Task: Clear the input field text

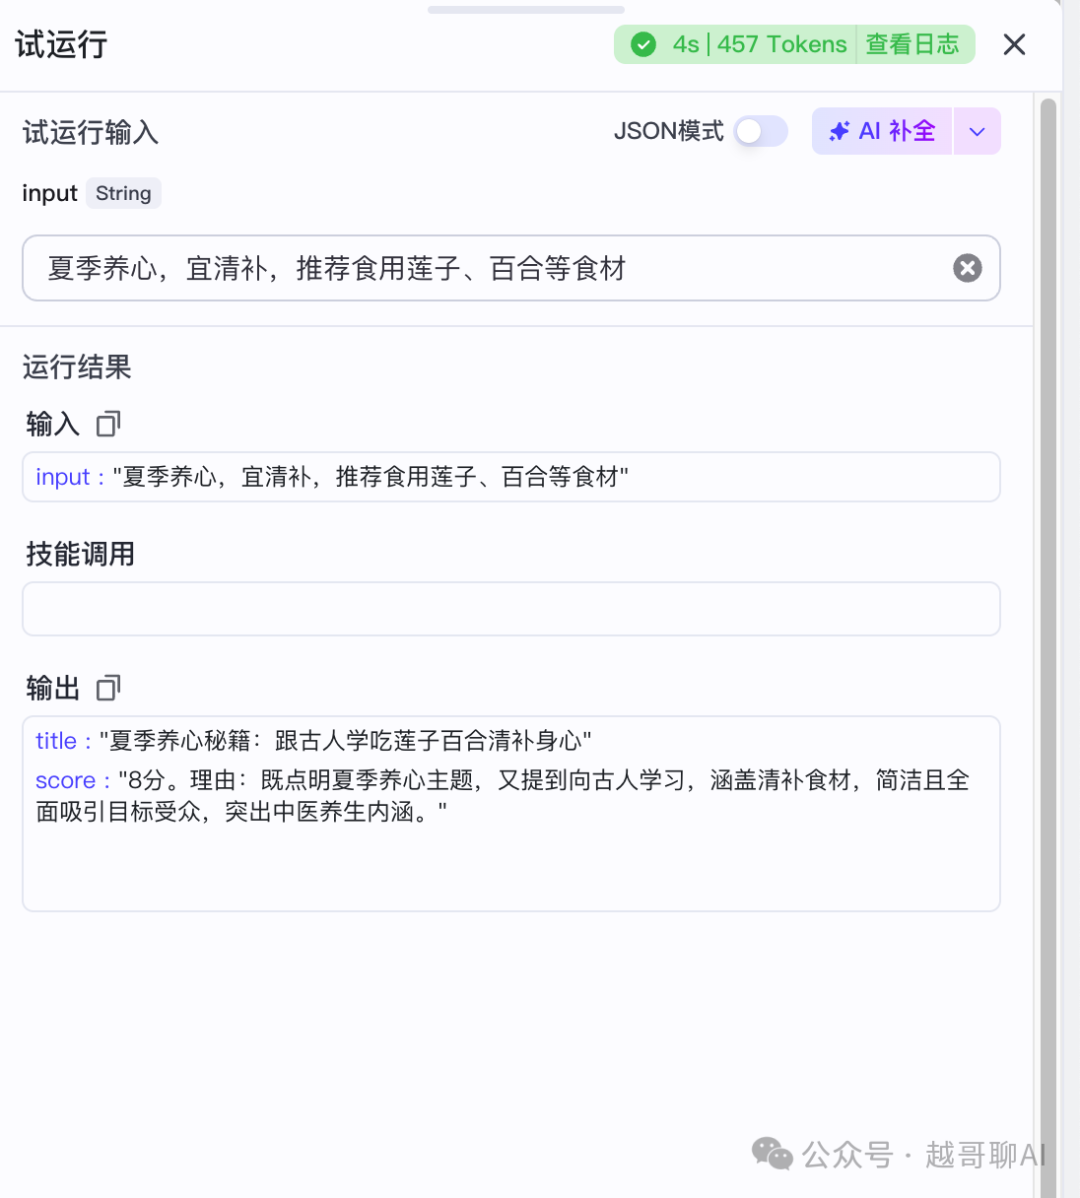Action: [967, 268]
